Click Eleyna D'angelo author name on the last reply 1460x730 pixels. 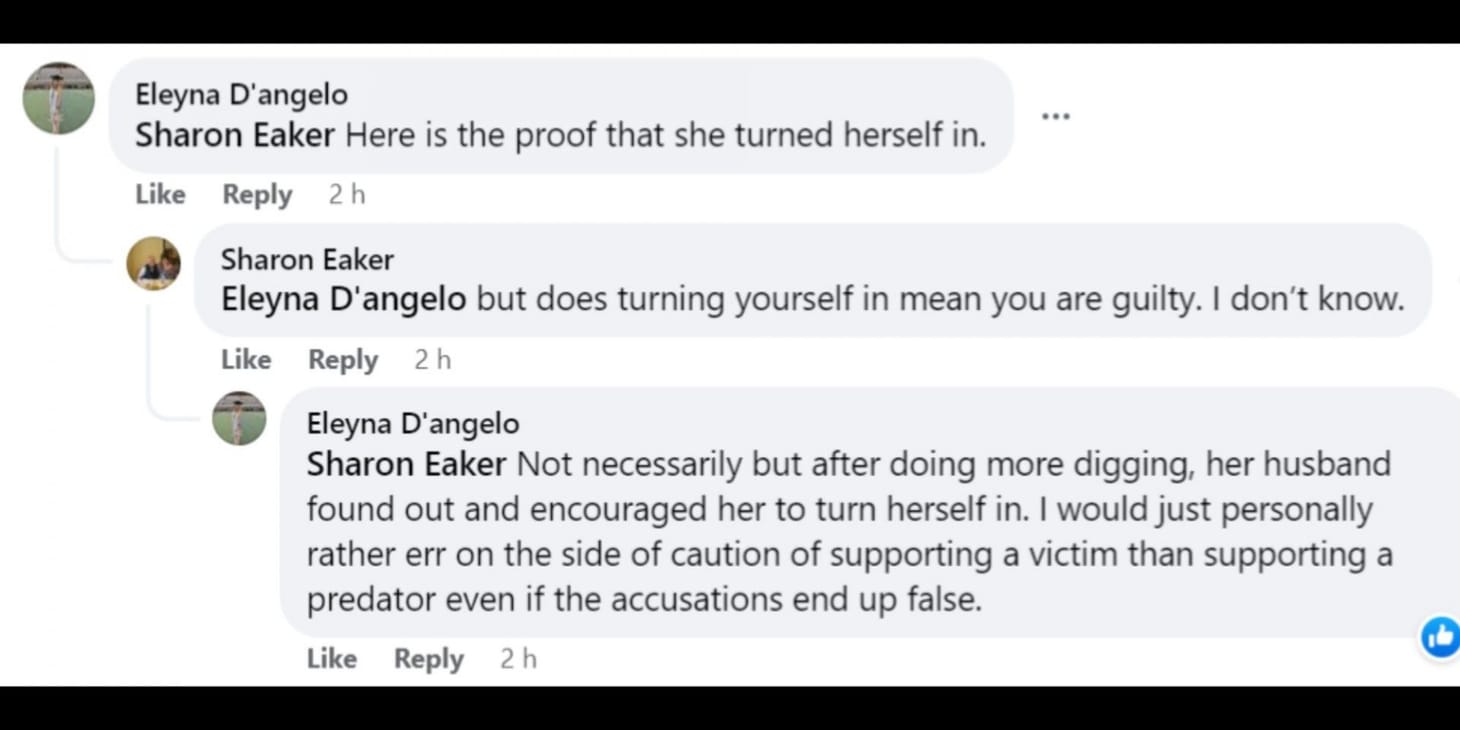pyautogui.click(x=413, y=424)
